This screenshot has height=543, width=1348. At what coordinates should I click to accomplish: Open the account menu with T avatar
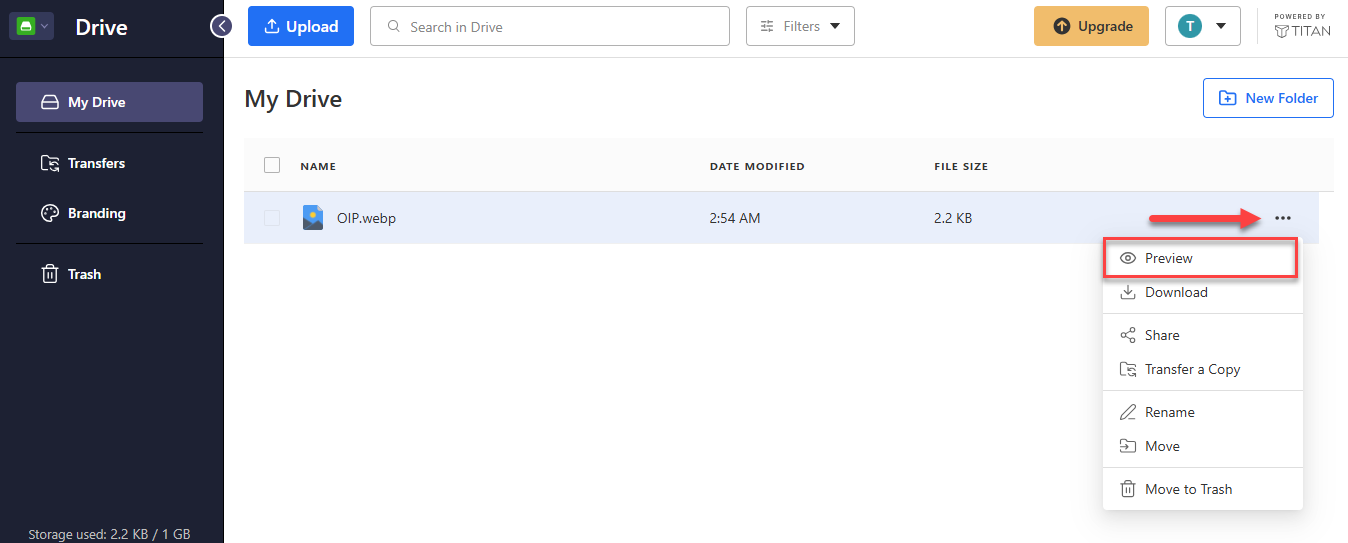pyautogui.click(x=1203, y=26)
